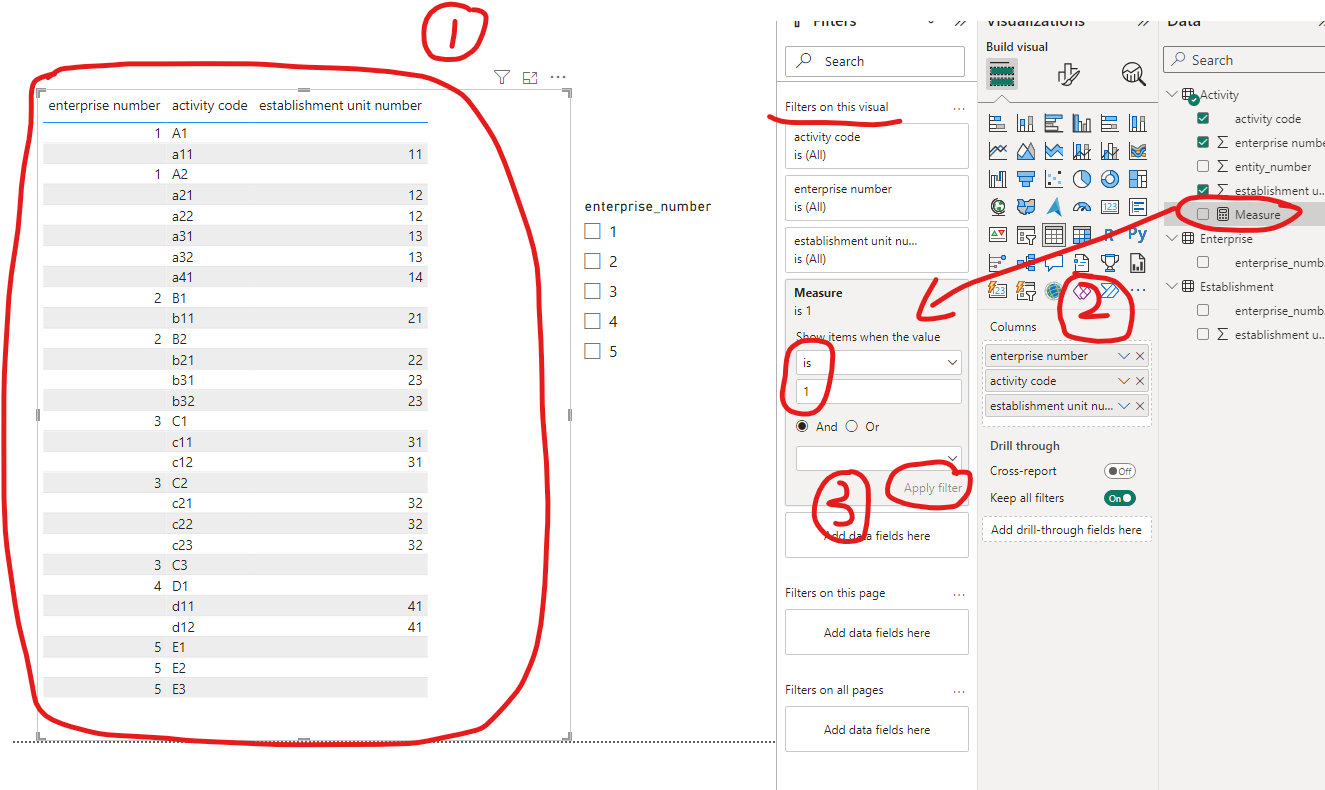Click the Filters pane search field
The image size is (1325, 790).
pos(875,61)
